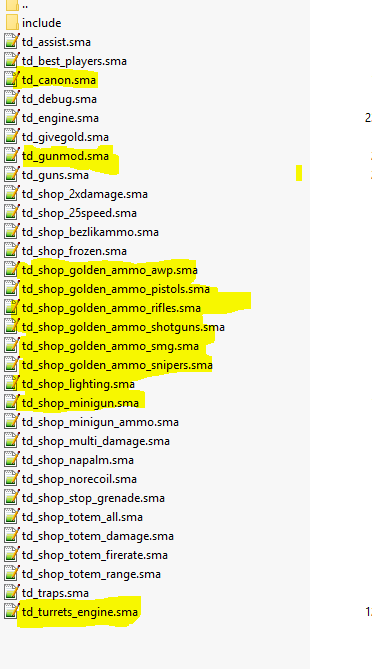The height and width of the screenshot is (669, 372).
Task: Select td_shop_totem_firerate.sma entry
Action: pos(95,555)
